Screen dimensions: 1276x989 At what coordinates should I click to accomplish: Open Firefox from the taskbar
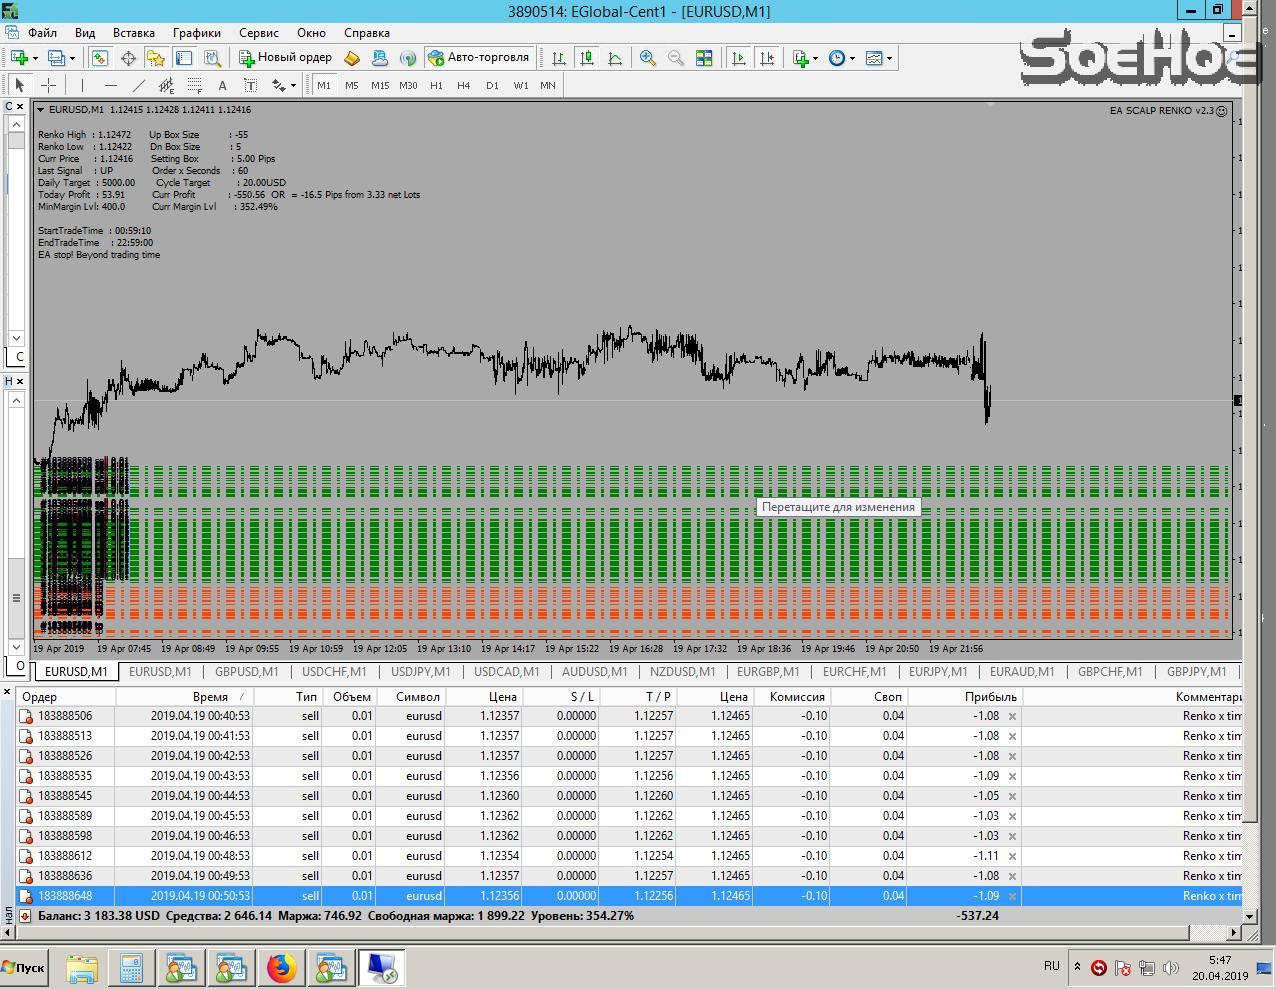point(281,968)
